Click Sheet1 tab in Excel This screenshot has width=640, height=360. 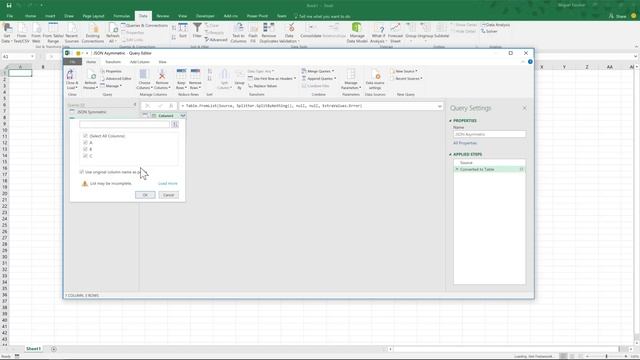coord(33,349)
